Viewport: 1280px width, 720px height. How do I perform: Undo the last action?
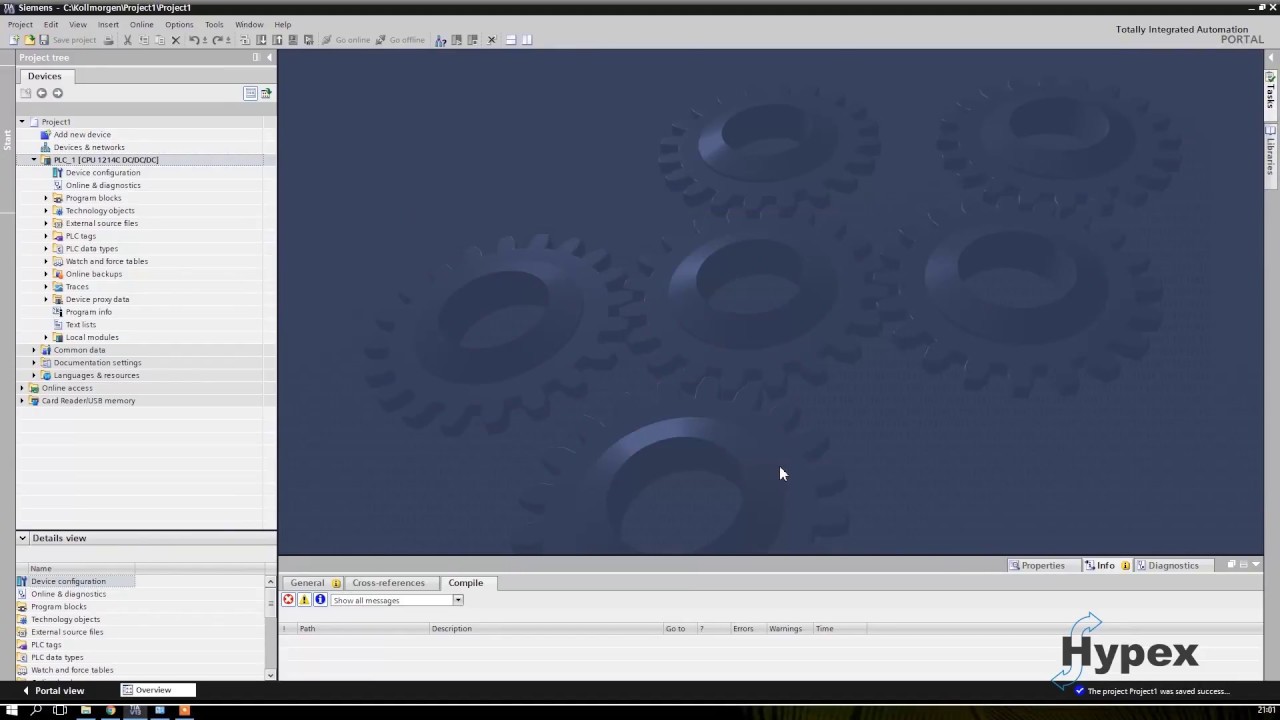click(194, 40)
